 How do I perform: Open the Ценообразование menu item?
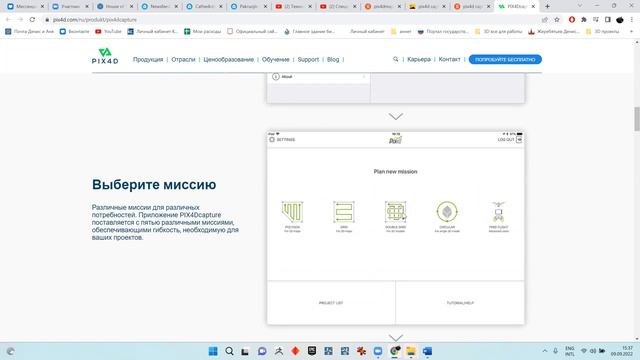(229, 60)
